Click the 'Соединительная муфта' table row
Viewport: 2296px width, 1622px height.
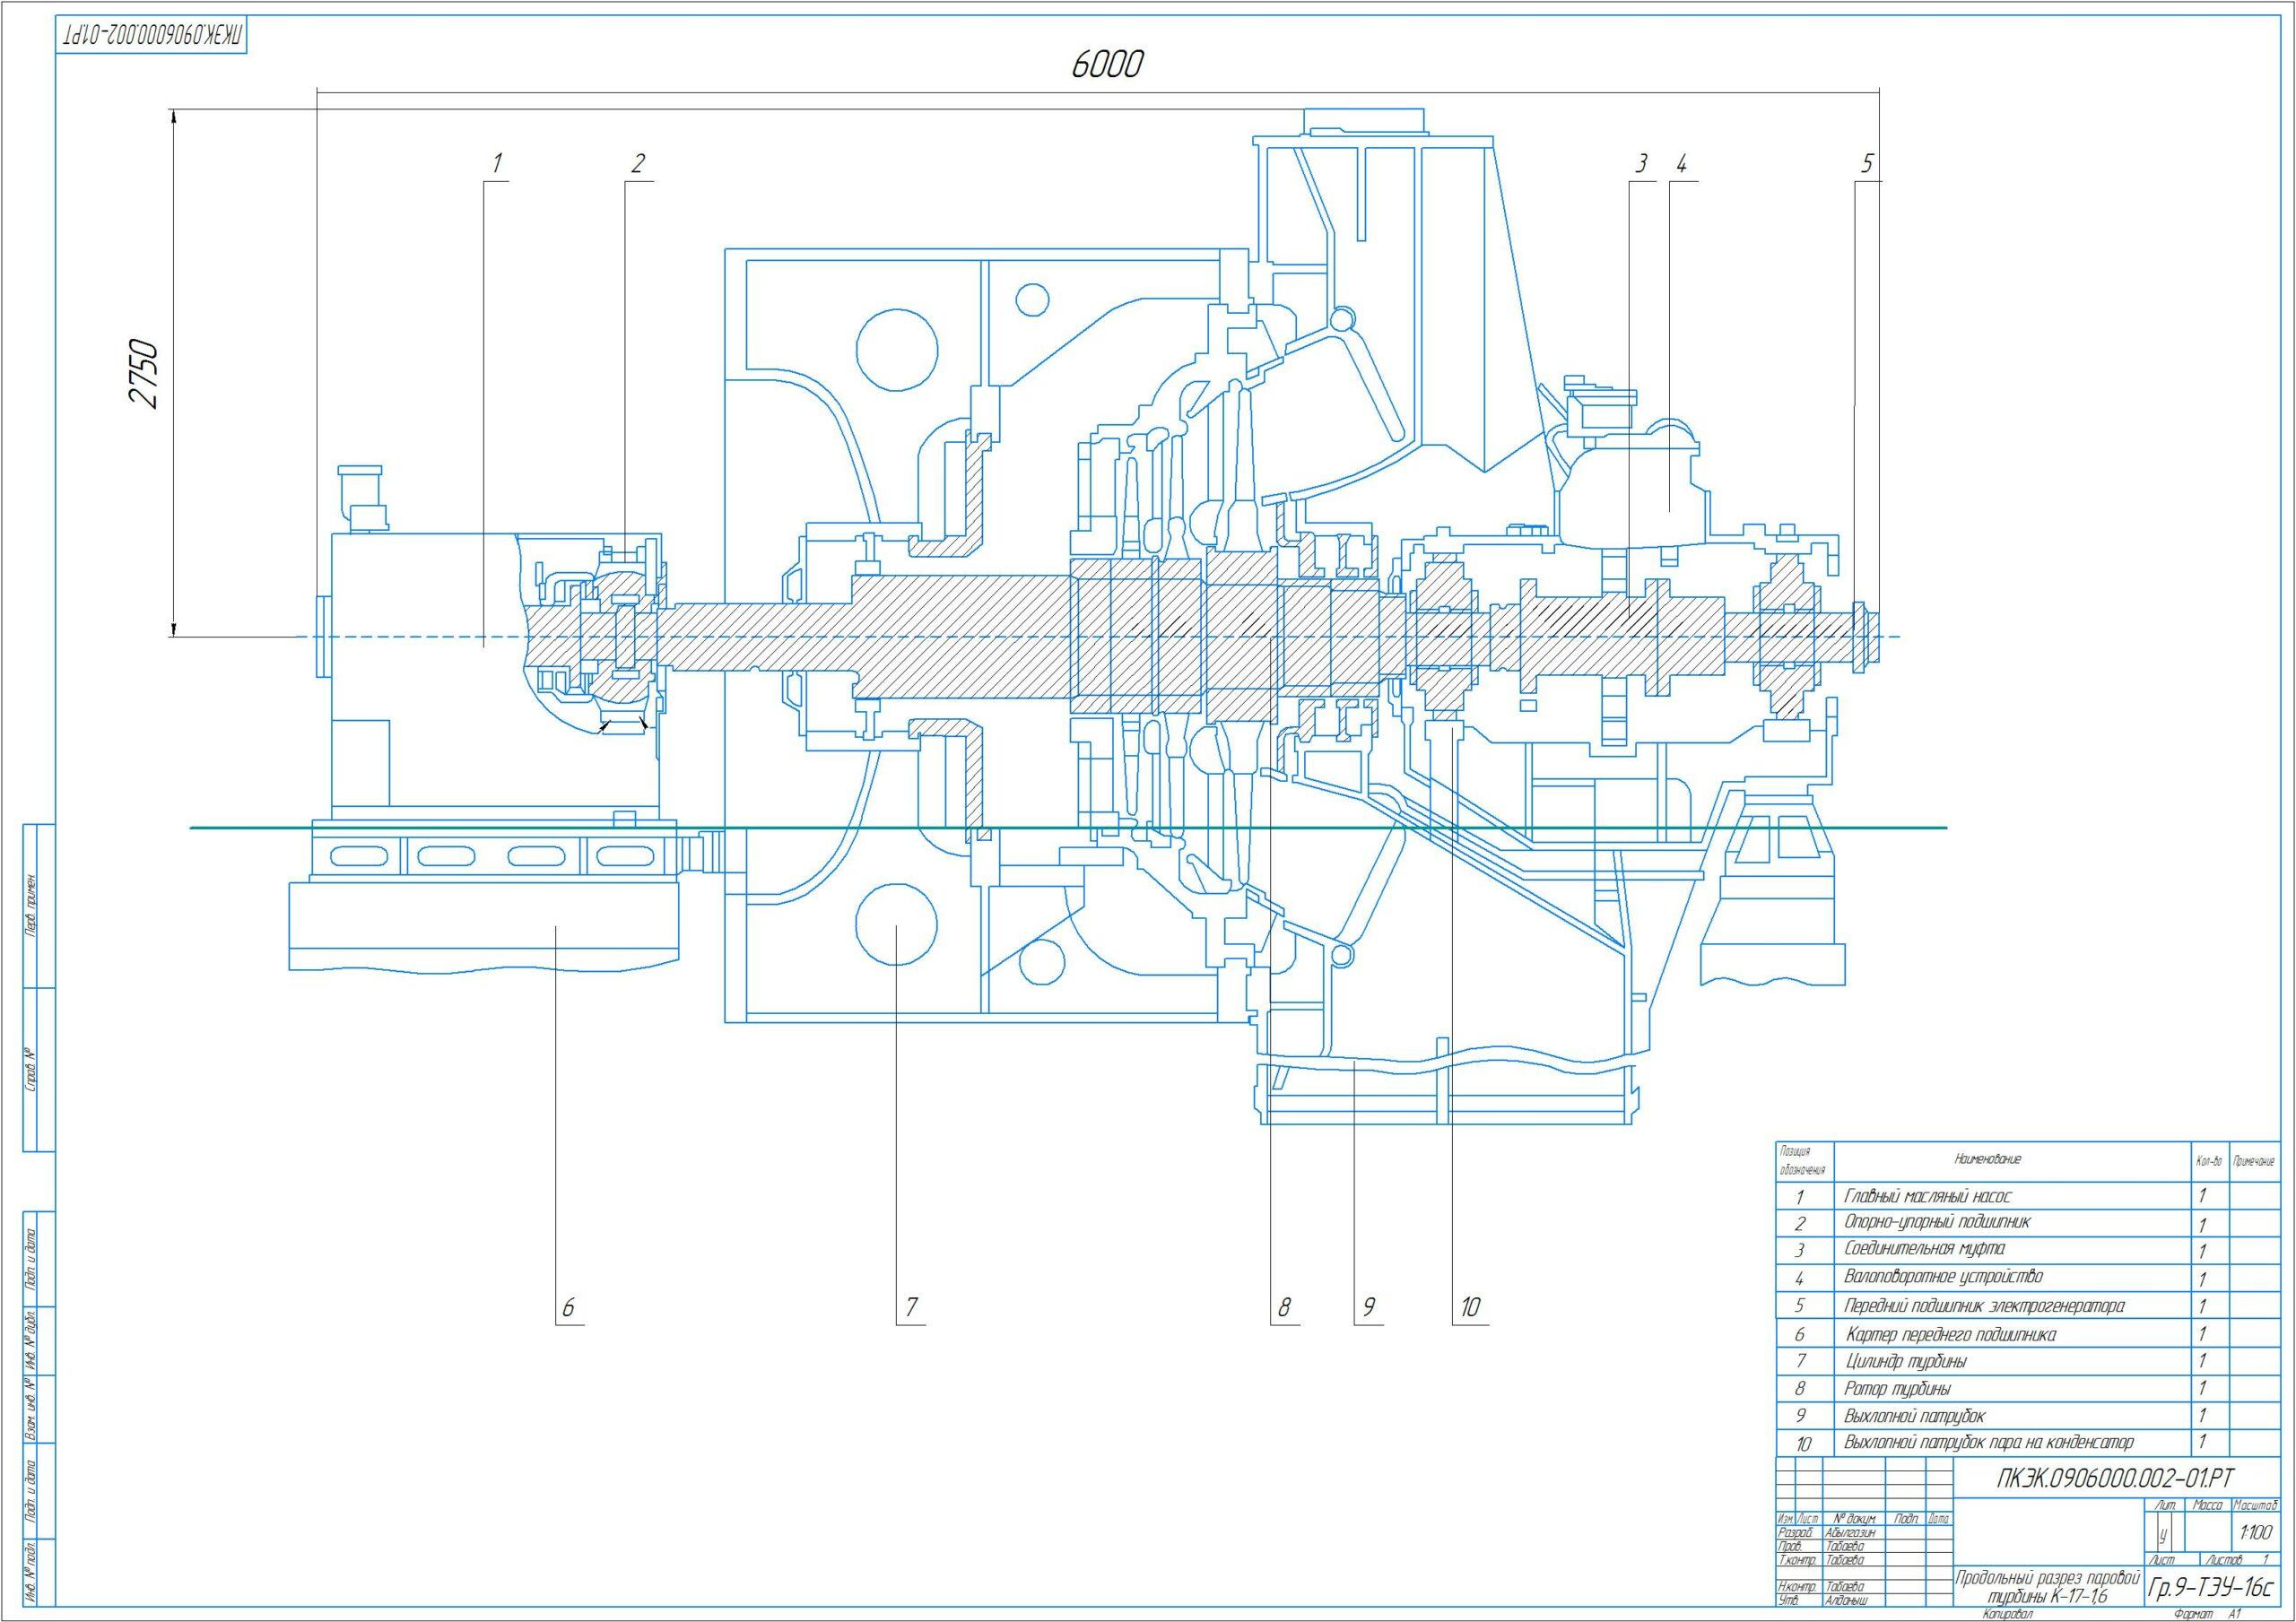point(1924,1250)
